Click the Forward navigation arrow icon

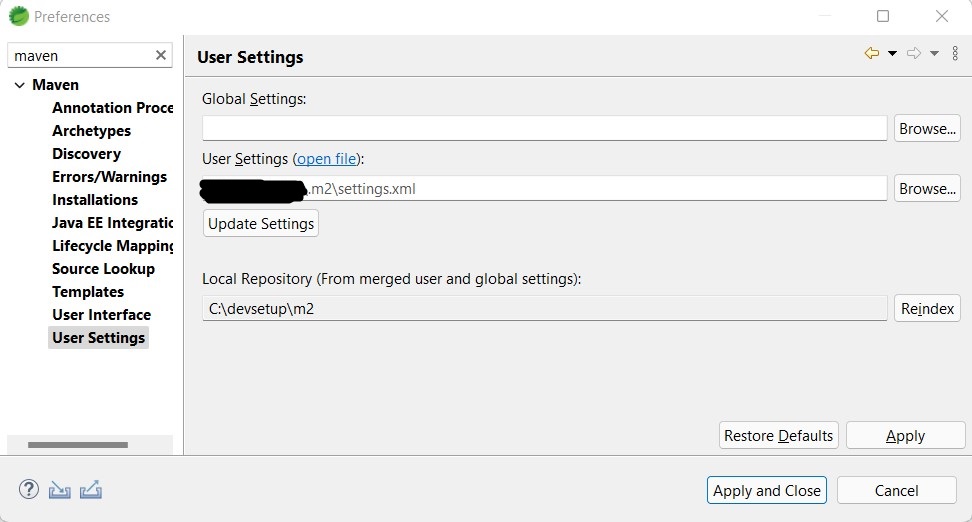coord(913,54)
